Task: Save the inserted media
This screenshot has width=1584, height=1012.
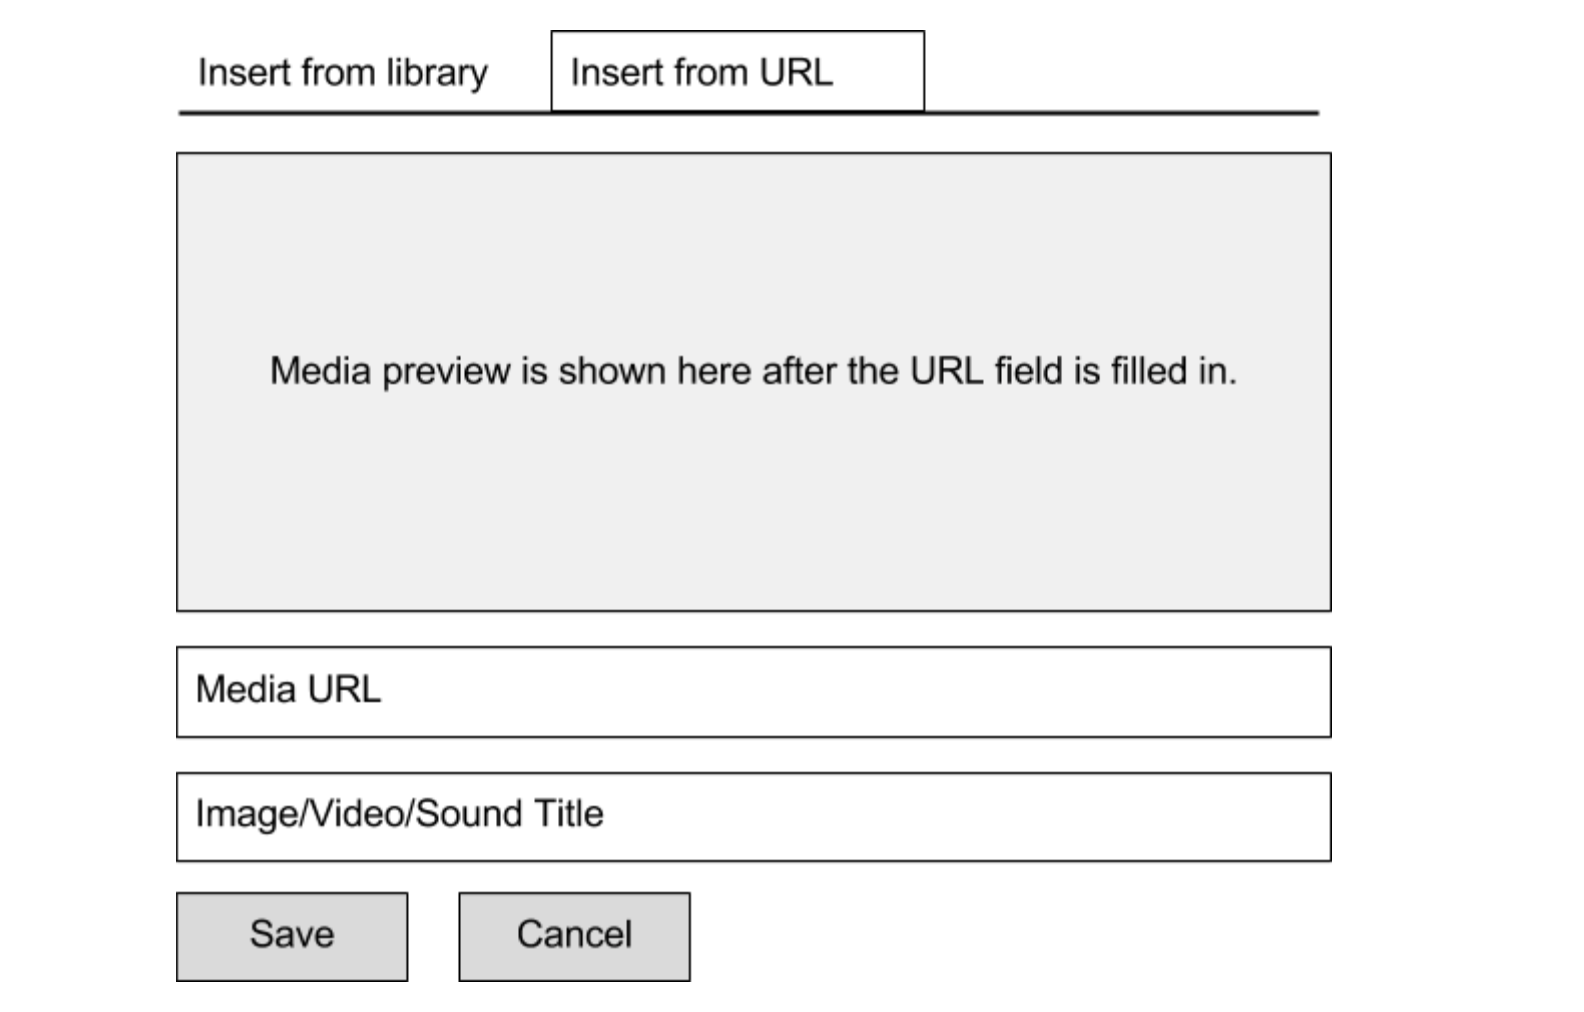Action: (292, 936)
